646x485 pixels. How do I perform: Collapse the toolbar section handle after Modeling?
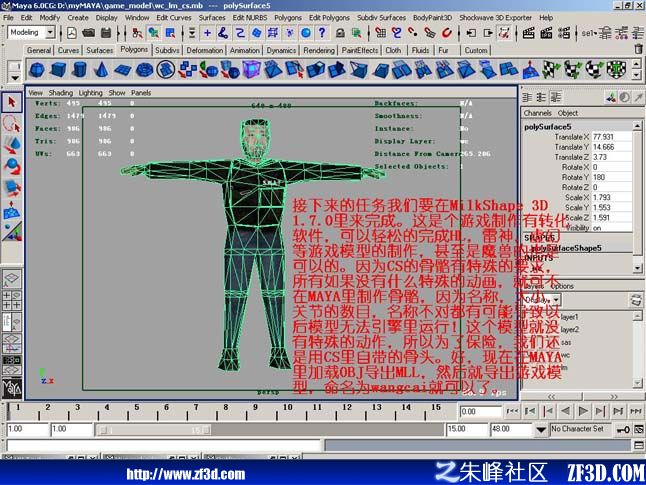point(61,33)
